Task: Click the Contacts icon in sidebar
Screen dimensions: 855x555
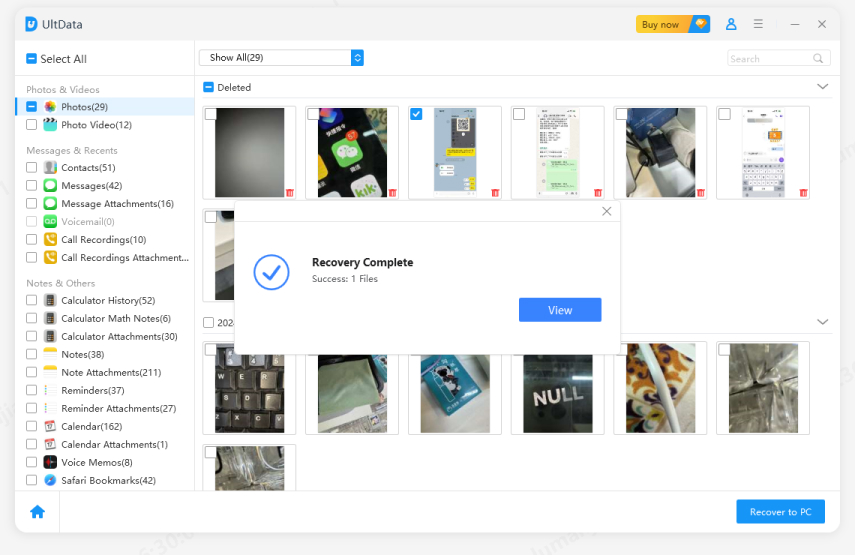Action: 50,168
